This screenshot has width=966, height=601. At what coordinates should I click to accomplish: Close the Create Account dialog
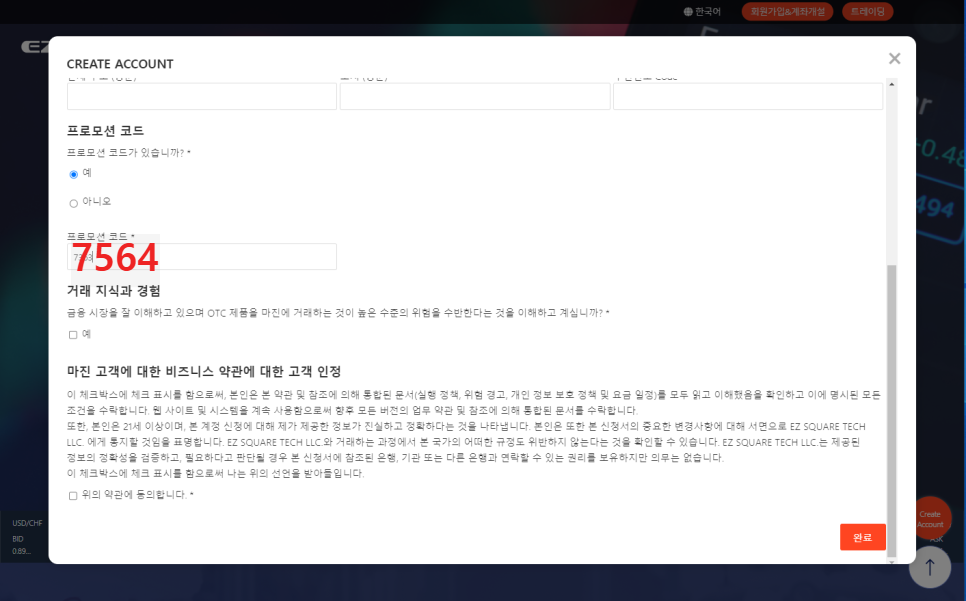click(895, 58)
